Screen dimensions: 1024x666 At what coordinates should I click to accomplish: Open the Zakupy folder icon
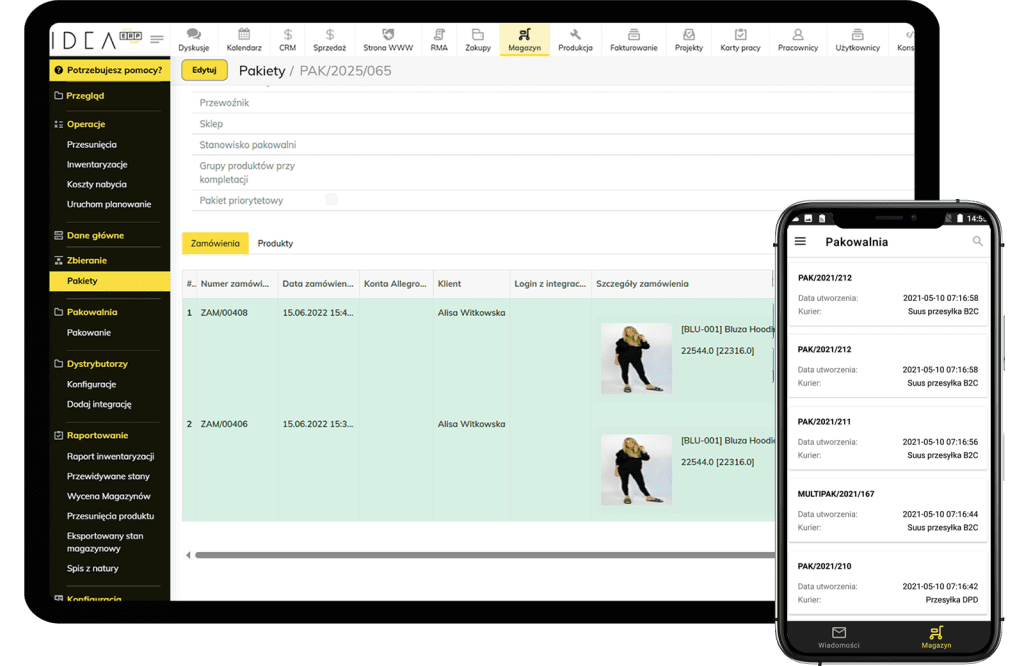(x=478, y=35)
